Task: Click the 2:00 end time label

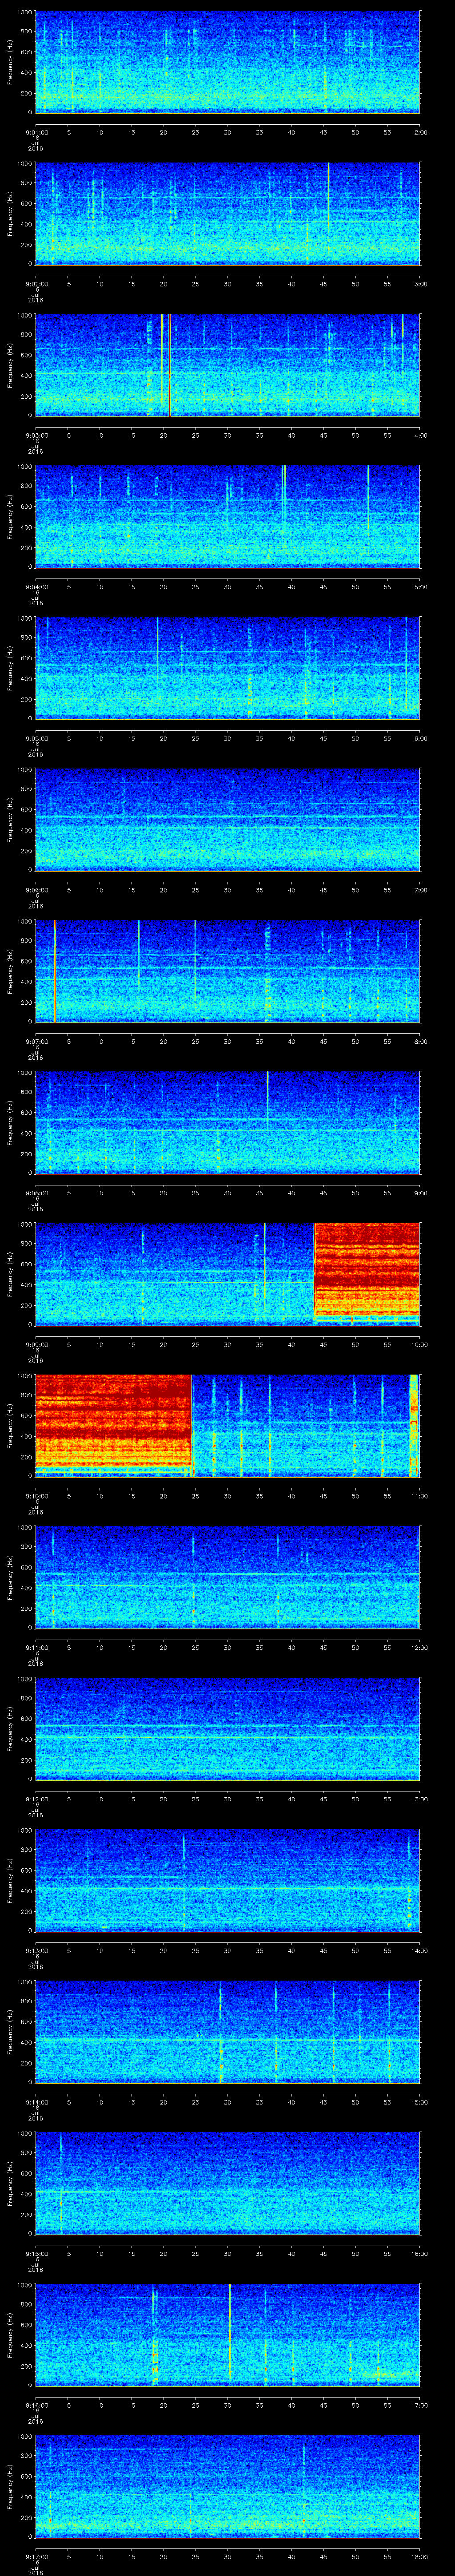Action: [x=420, y=131]
